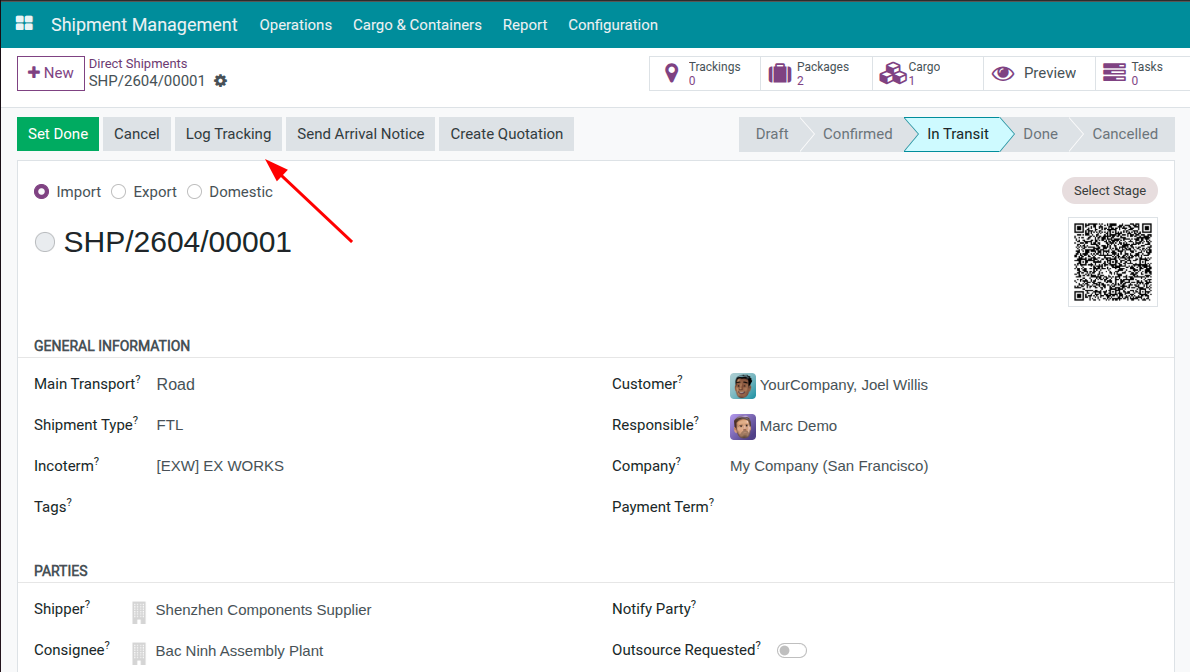The width and height of the screenshot is (1190, 672).
Task: Click the gear icon beside SHP/2604/00001 breadcrumb
Action: (x=221, y=81)
